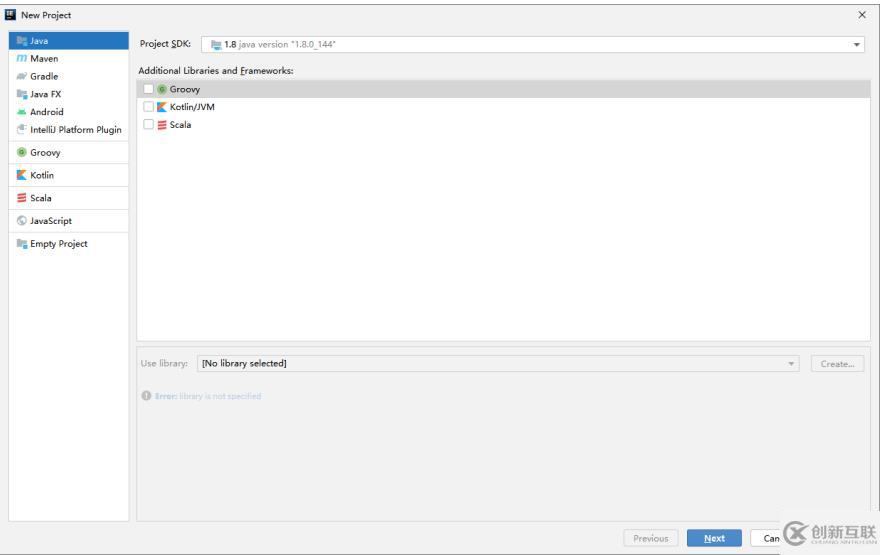Click the Create... library button

click(x=837, y=364)
